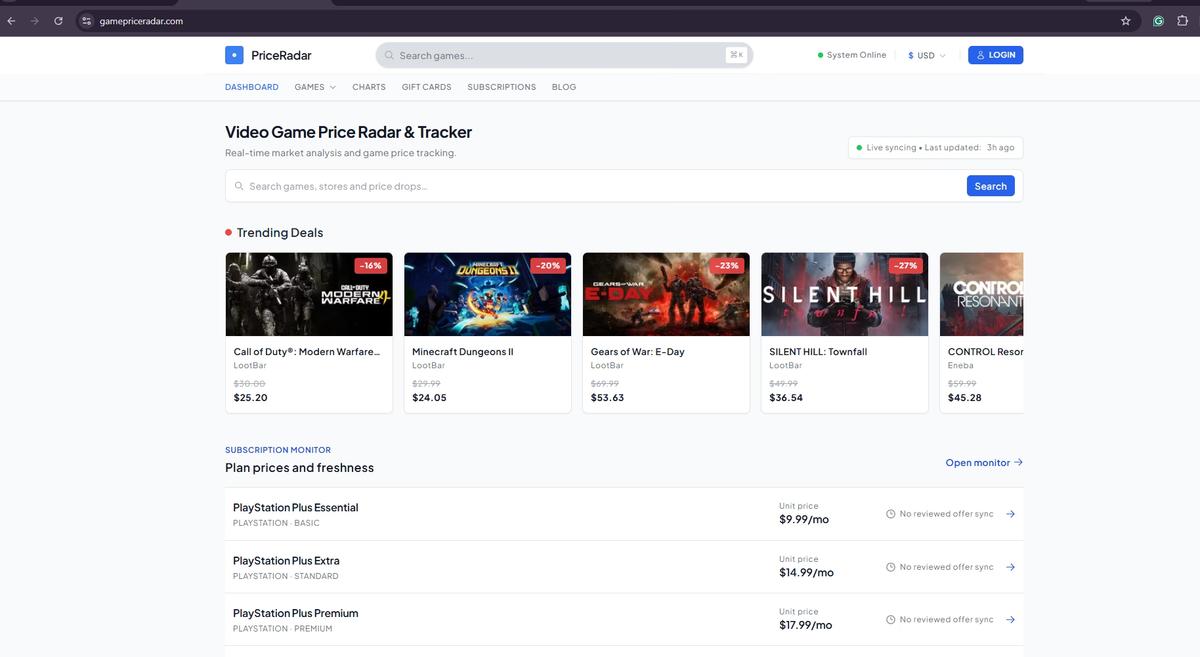This screenshot has width=1200, height=657.
Task: Click the site information icon in the address bar
Action: [x=87, y=20]
